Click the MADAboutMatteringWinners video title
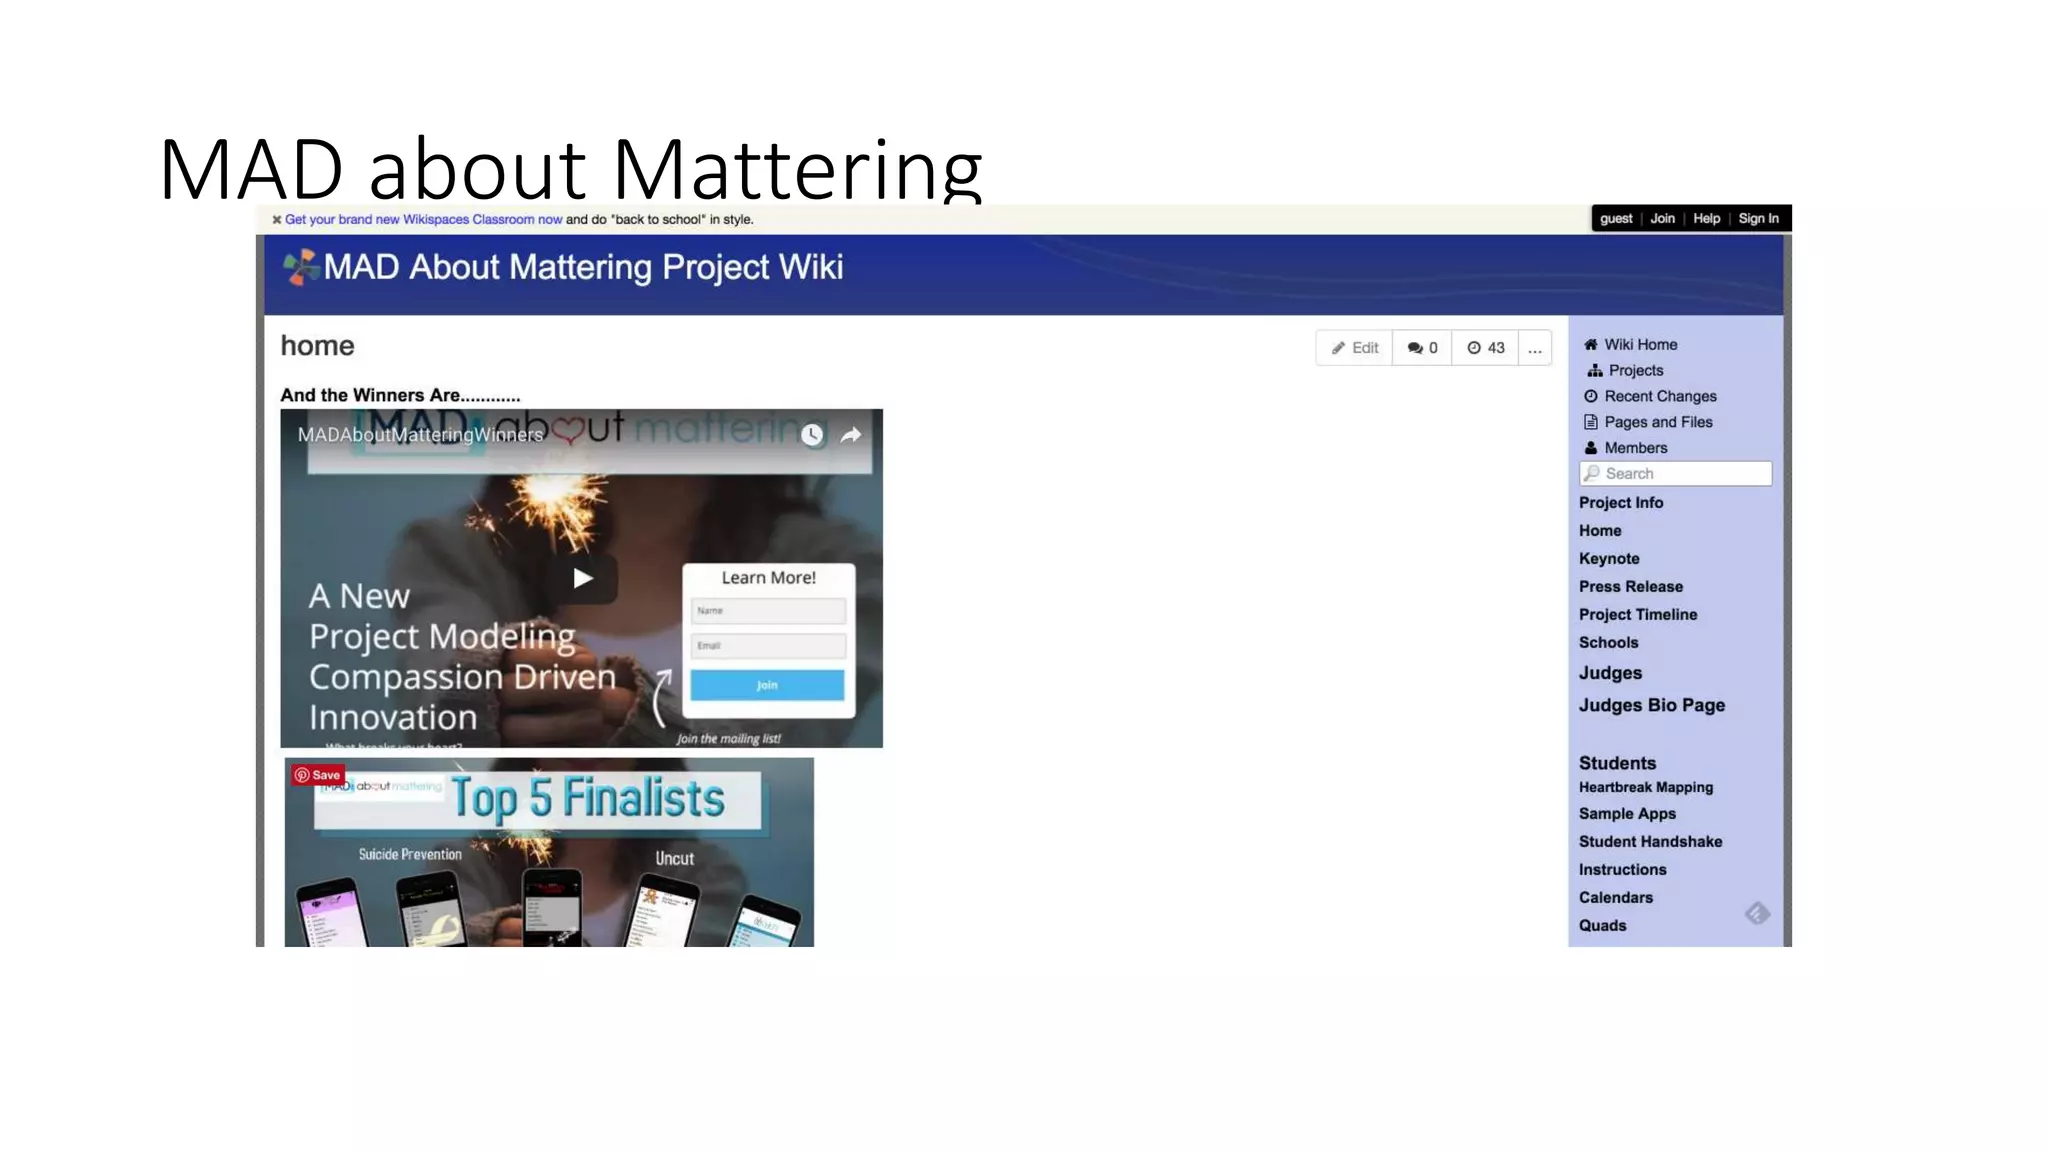2048x1152 pixels. 420,435
